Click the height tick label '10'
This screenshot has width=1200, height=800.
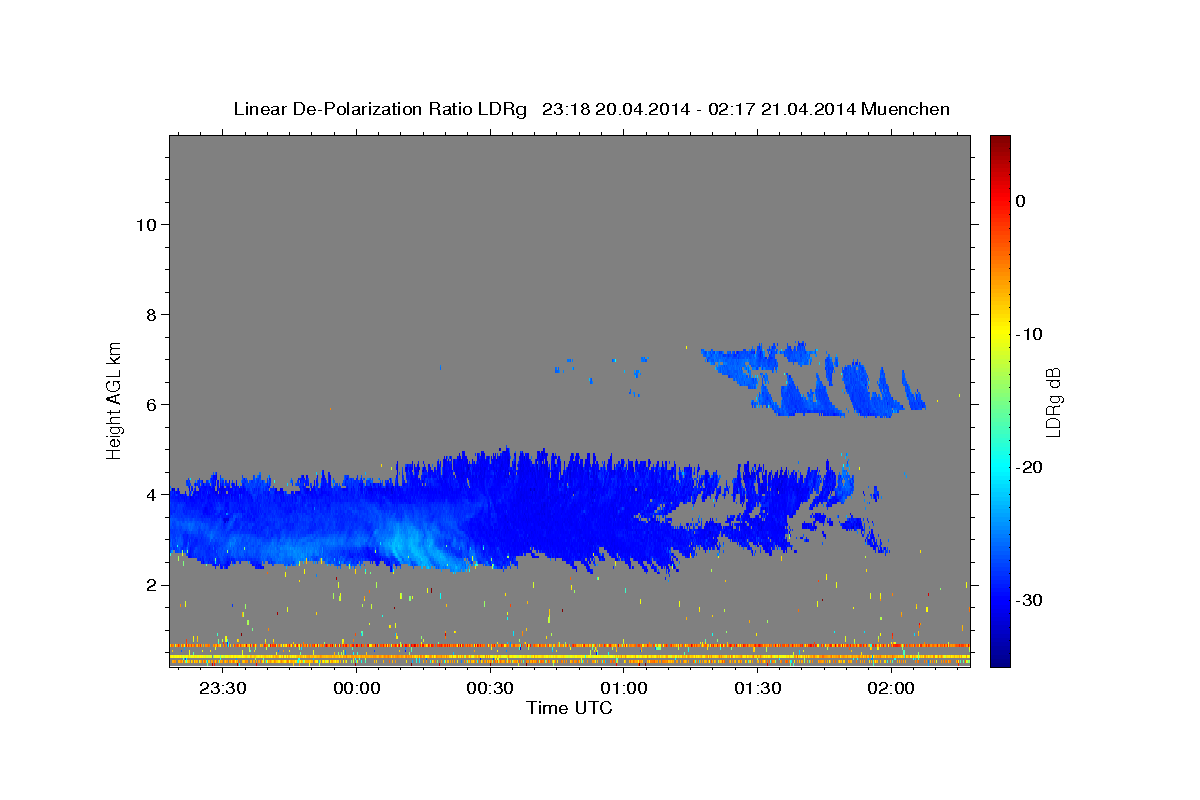pyautogui.click(x=145, y=224)
